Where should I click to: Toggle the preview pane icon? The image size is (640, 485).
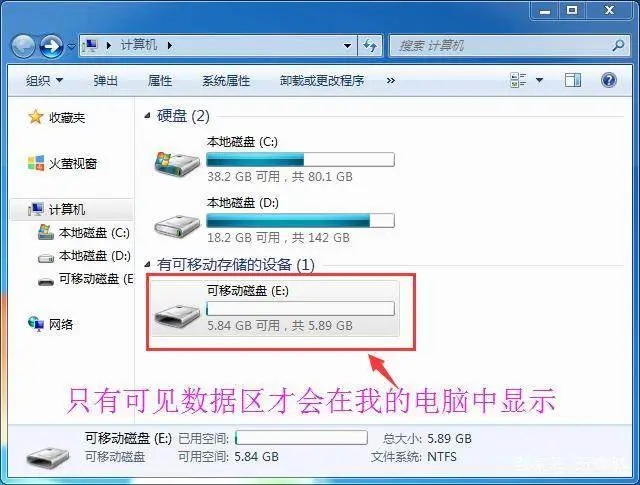573,80
